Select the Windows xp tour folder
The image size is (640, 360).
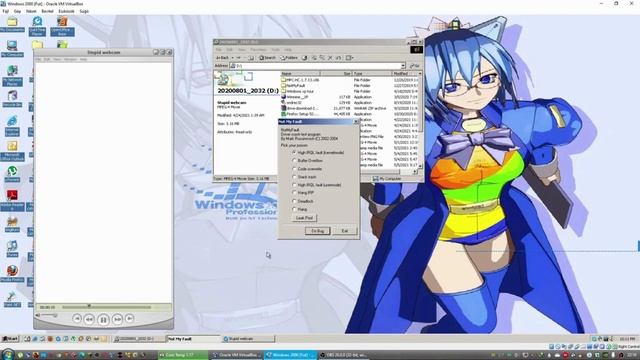pos(297,91)
